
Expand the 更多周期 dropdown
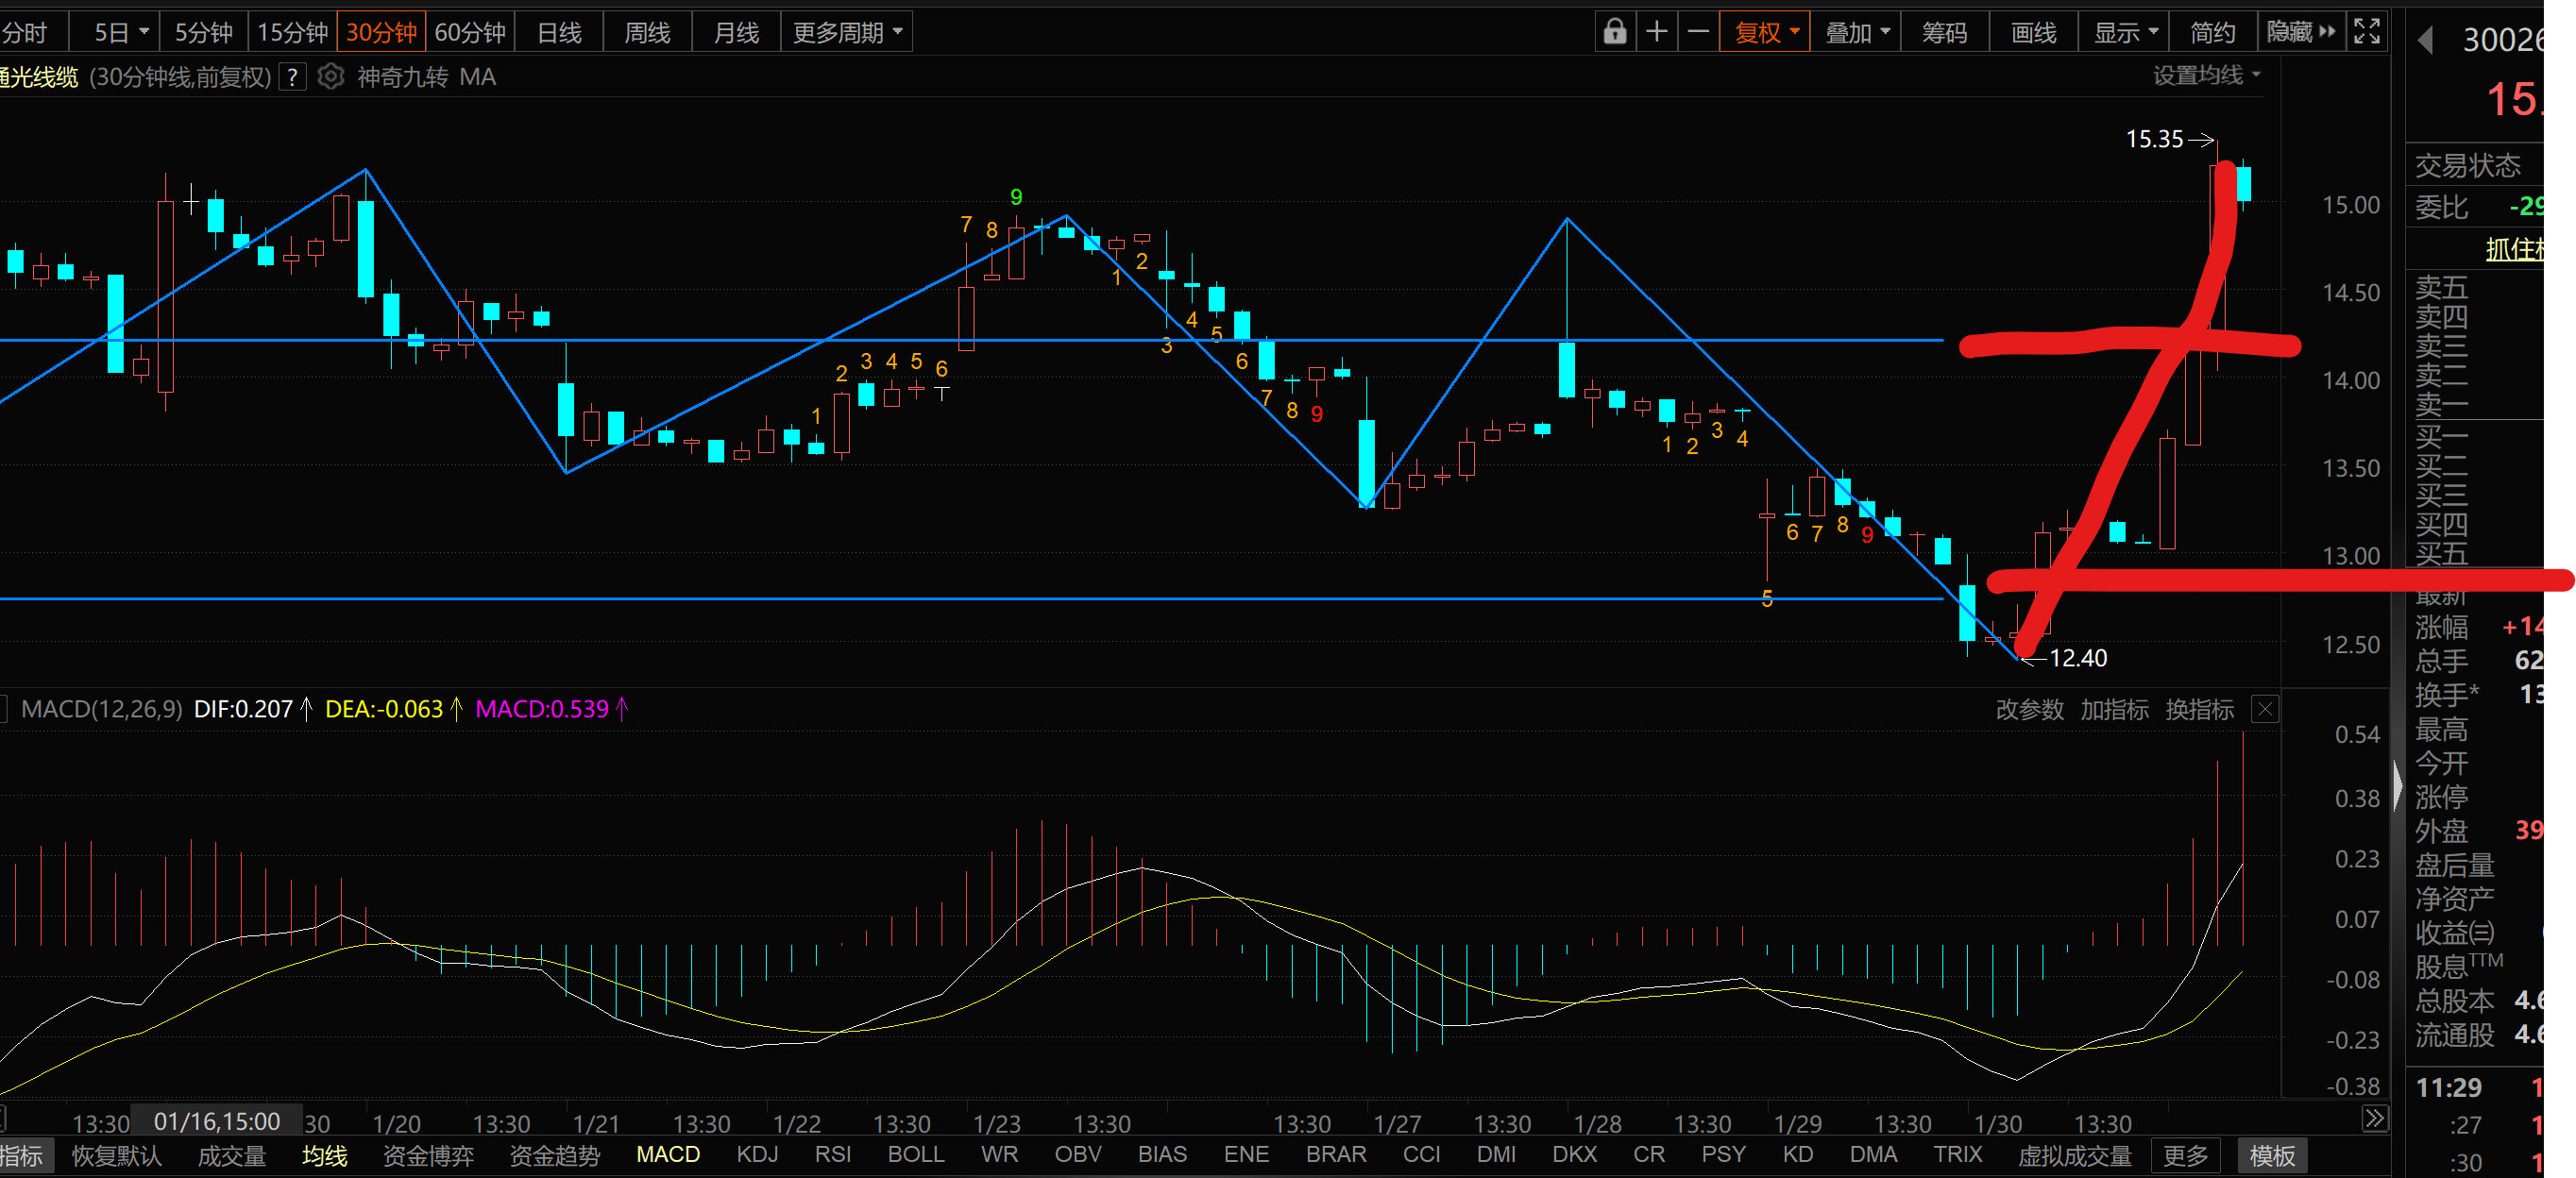click(847, 32)
